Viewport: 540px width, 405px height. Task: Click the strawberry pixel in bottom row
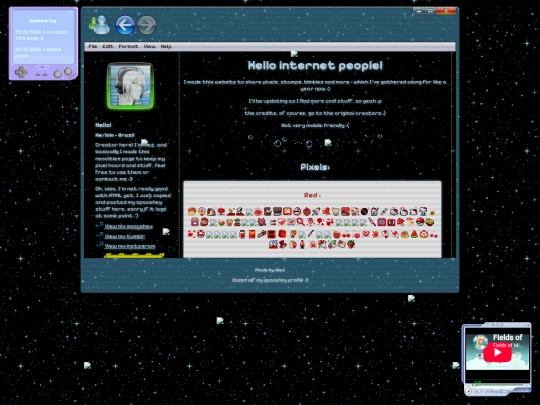(x=351, y=245)
